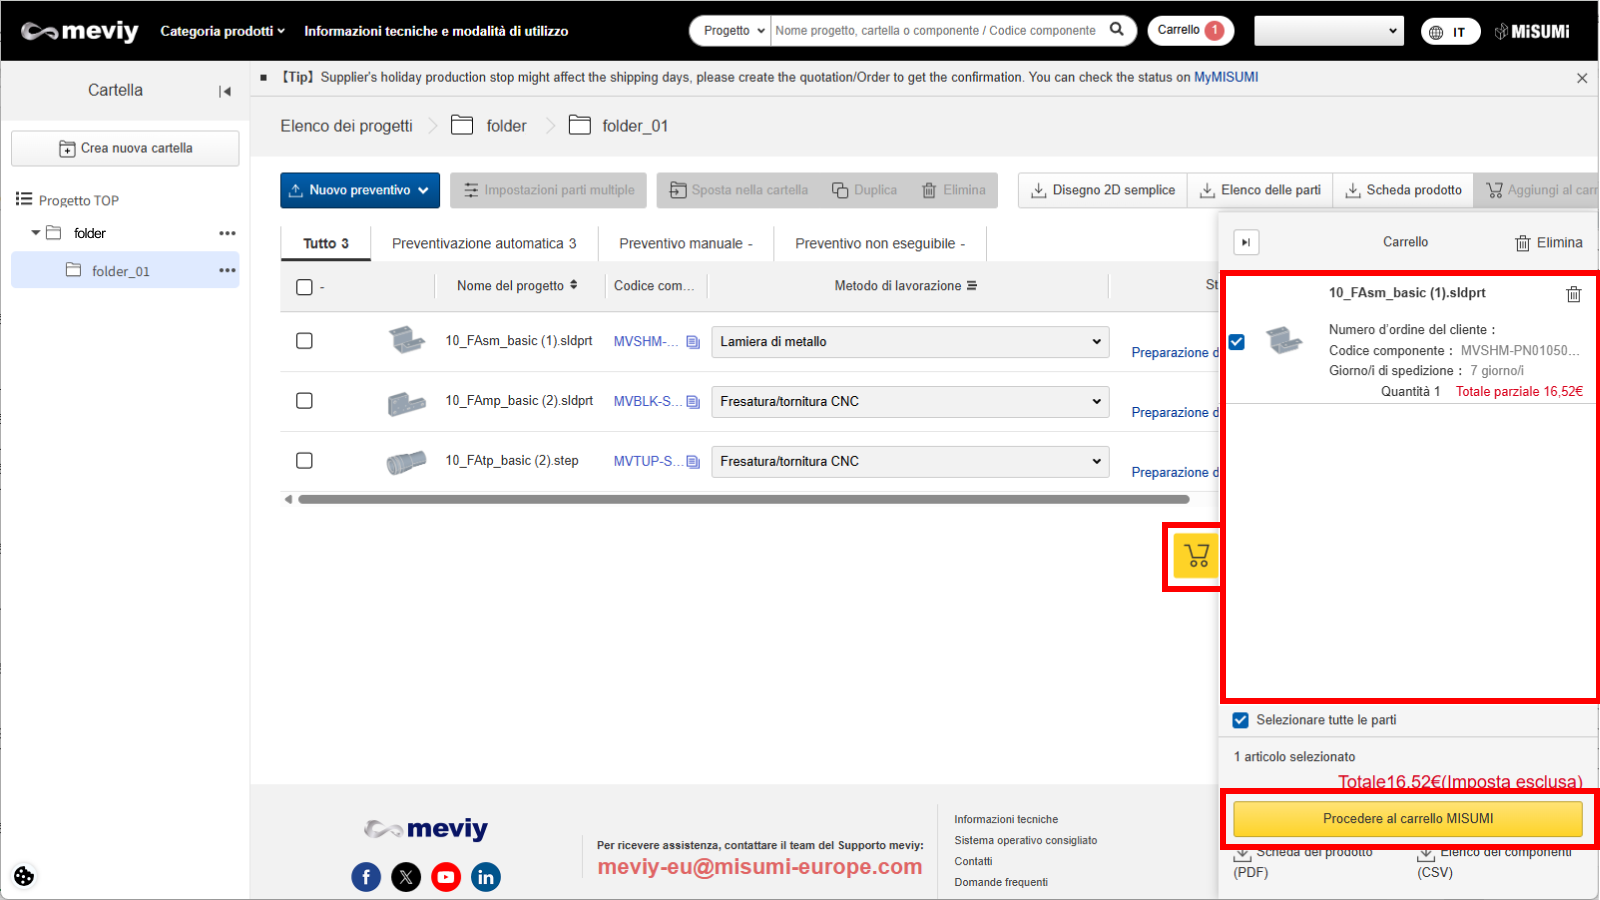Collapse the 'folder' tree node
This screenshot has width=1600, height=900.
pos(36,233)
